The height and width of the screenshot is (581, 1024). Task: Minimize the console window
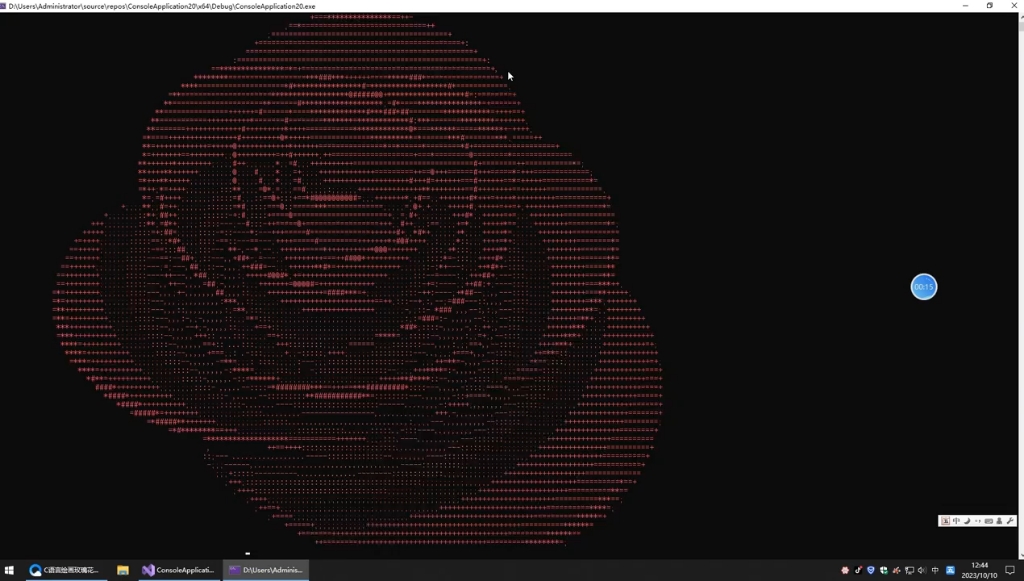[x=965, y=6]
